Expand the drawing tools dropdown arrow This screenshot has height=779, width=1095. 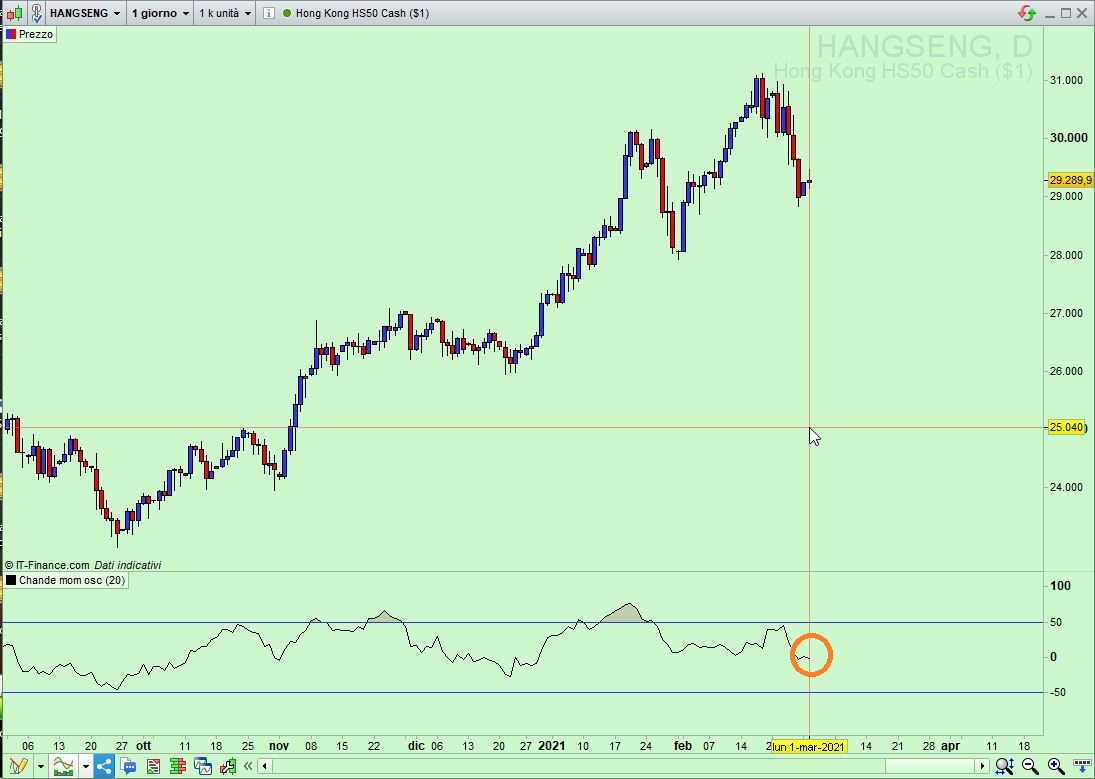[41, 766]
